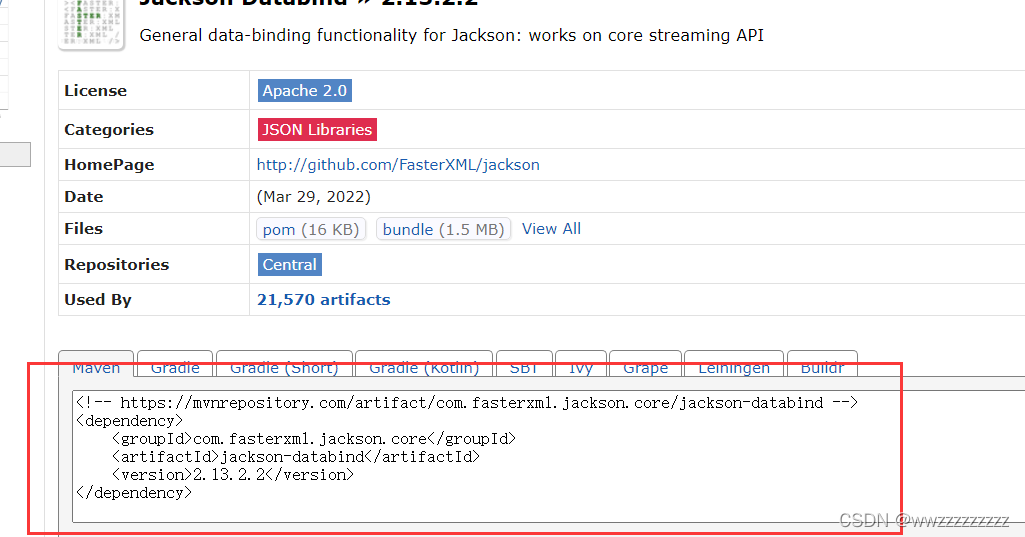Switch to the Gradle tab
The width and height of the screenshot is (1025, 537).
[x=175, y=366]
